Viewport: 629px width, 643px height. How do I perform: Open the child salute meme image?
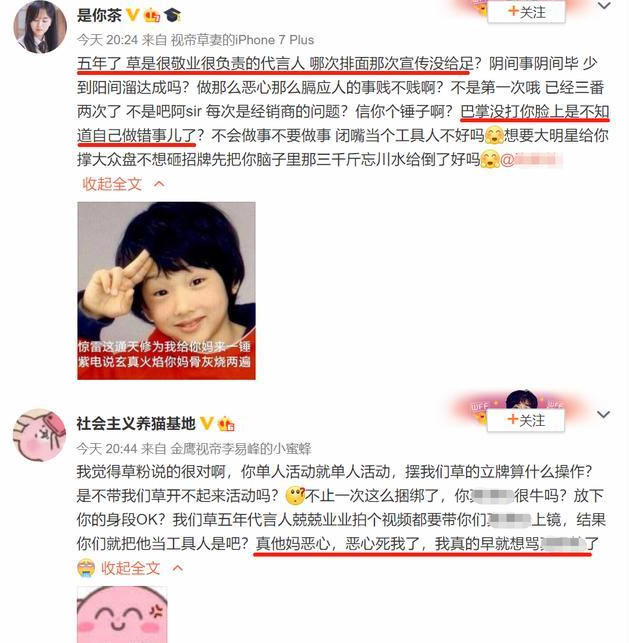point(166,290)
